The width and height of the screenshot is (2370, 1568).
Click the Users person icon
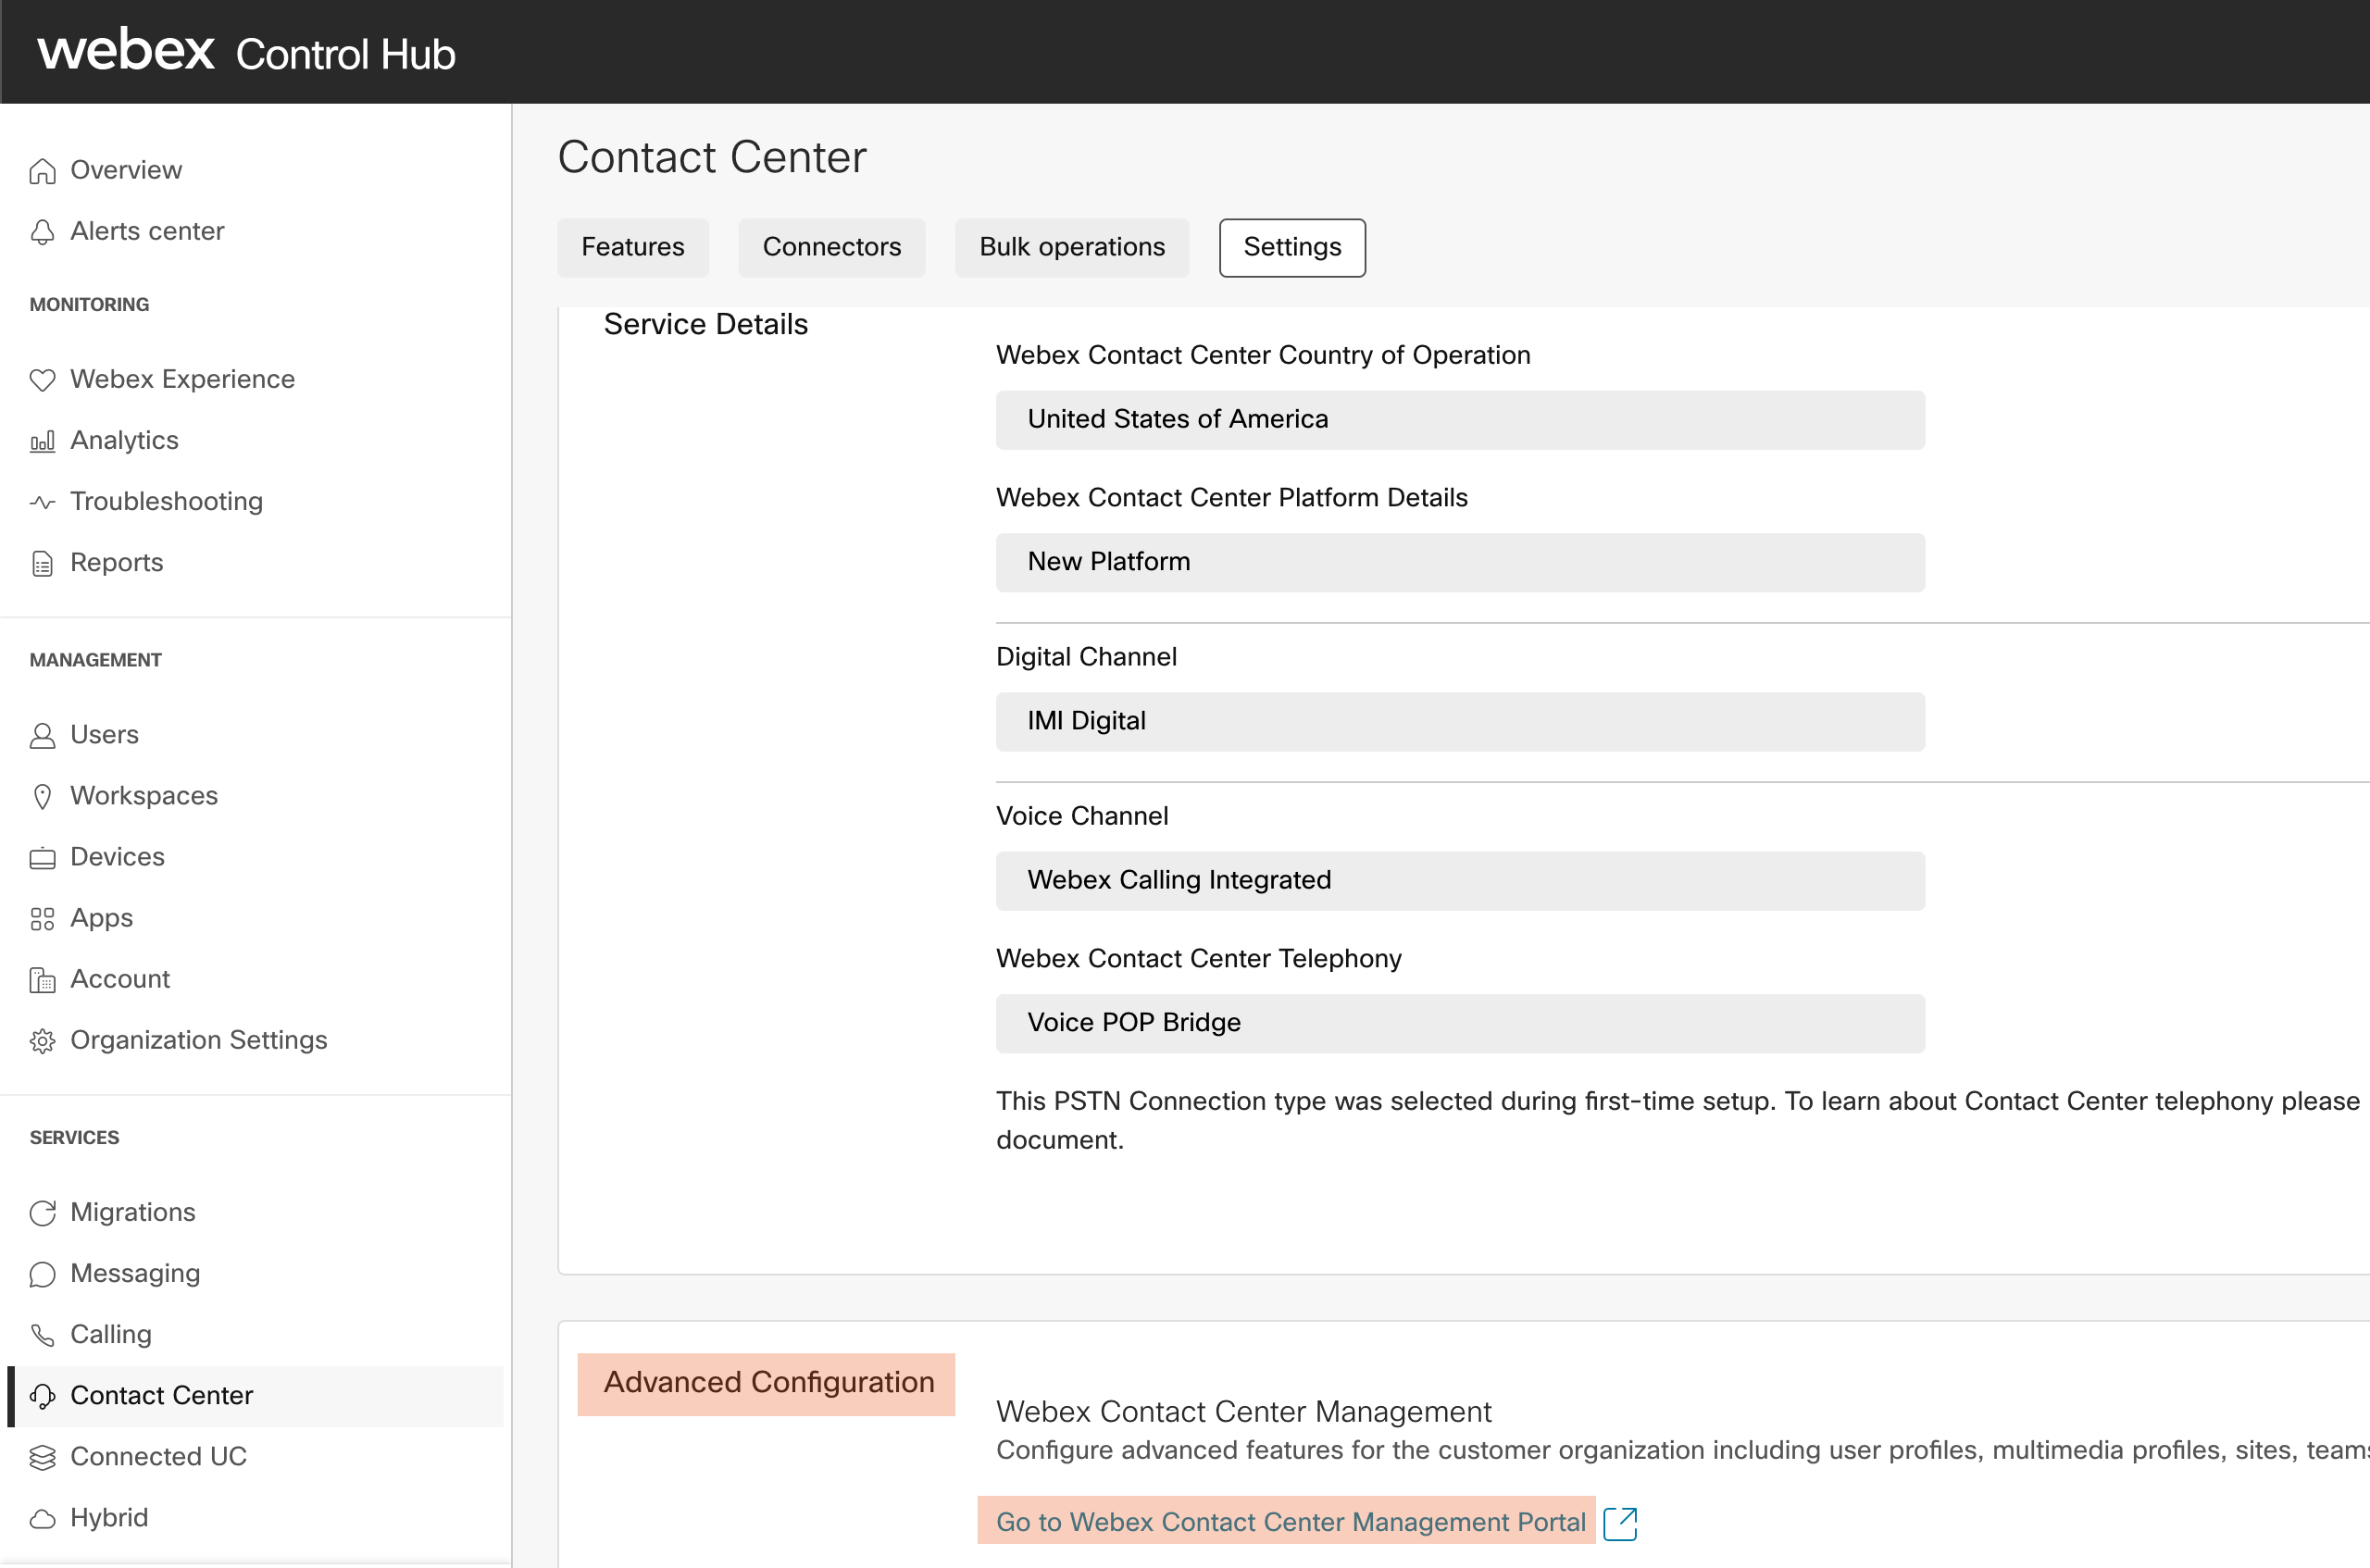pyautogui.click(x=42, y=735)
